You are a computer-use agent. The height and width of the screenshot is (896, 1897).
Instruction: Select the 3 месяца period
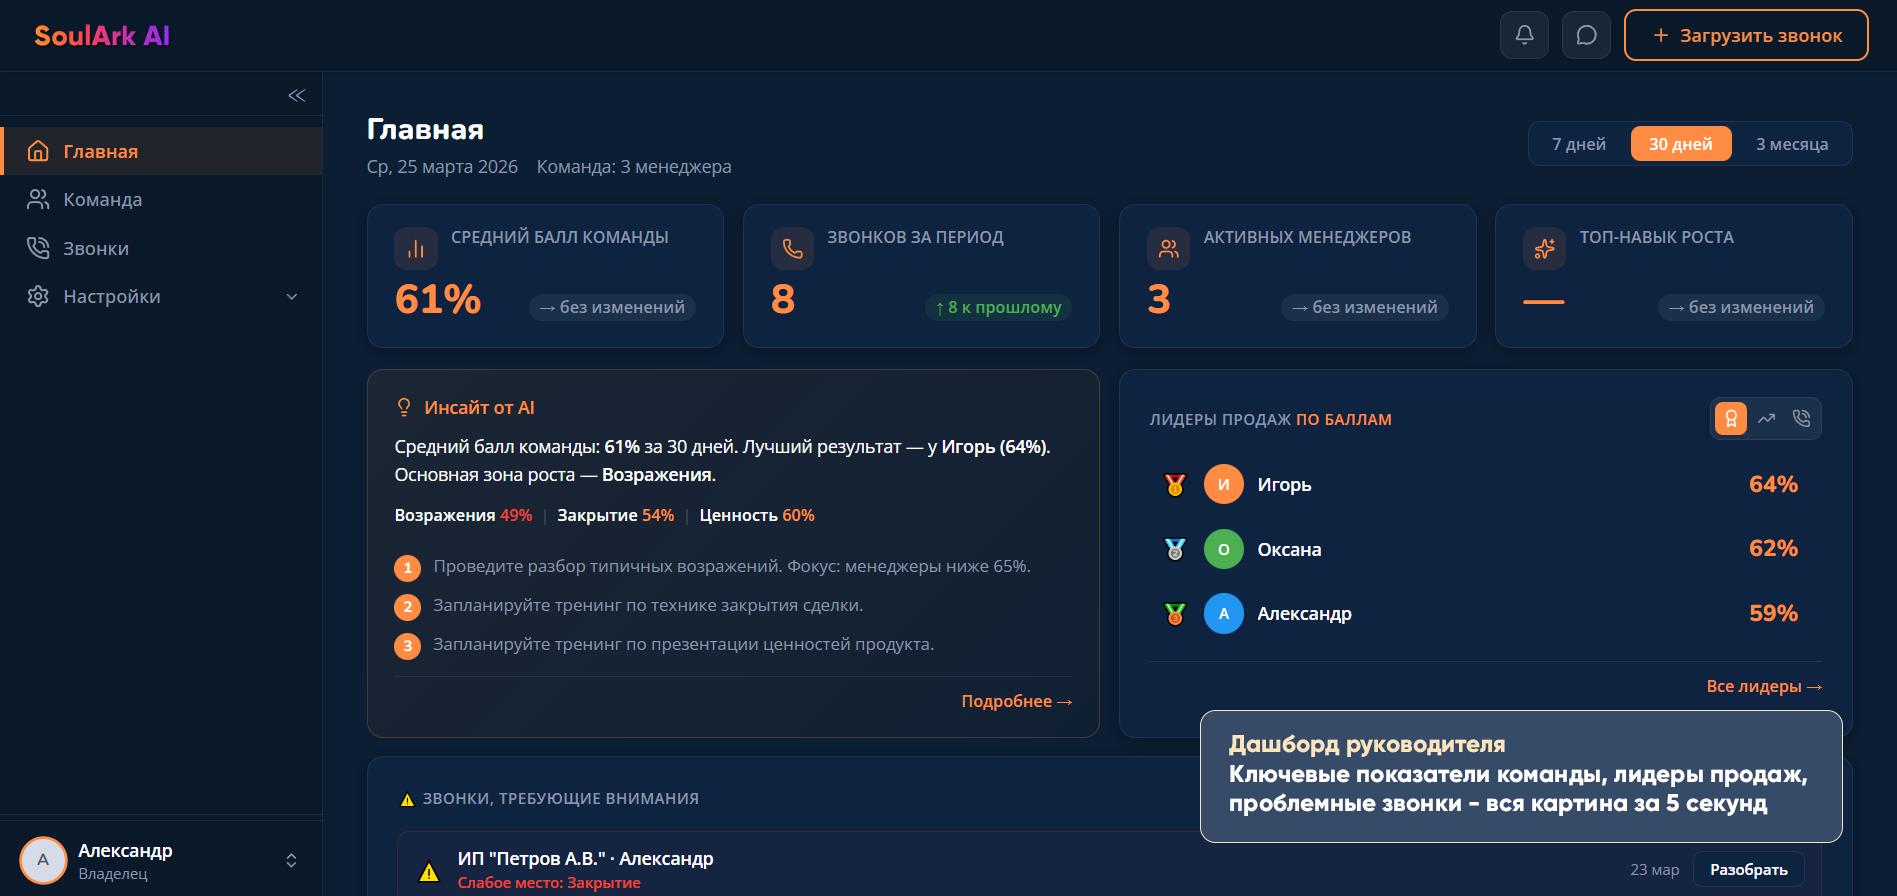coord(1792,144)
